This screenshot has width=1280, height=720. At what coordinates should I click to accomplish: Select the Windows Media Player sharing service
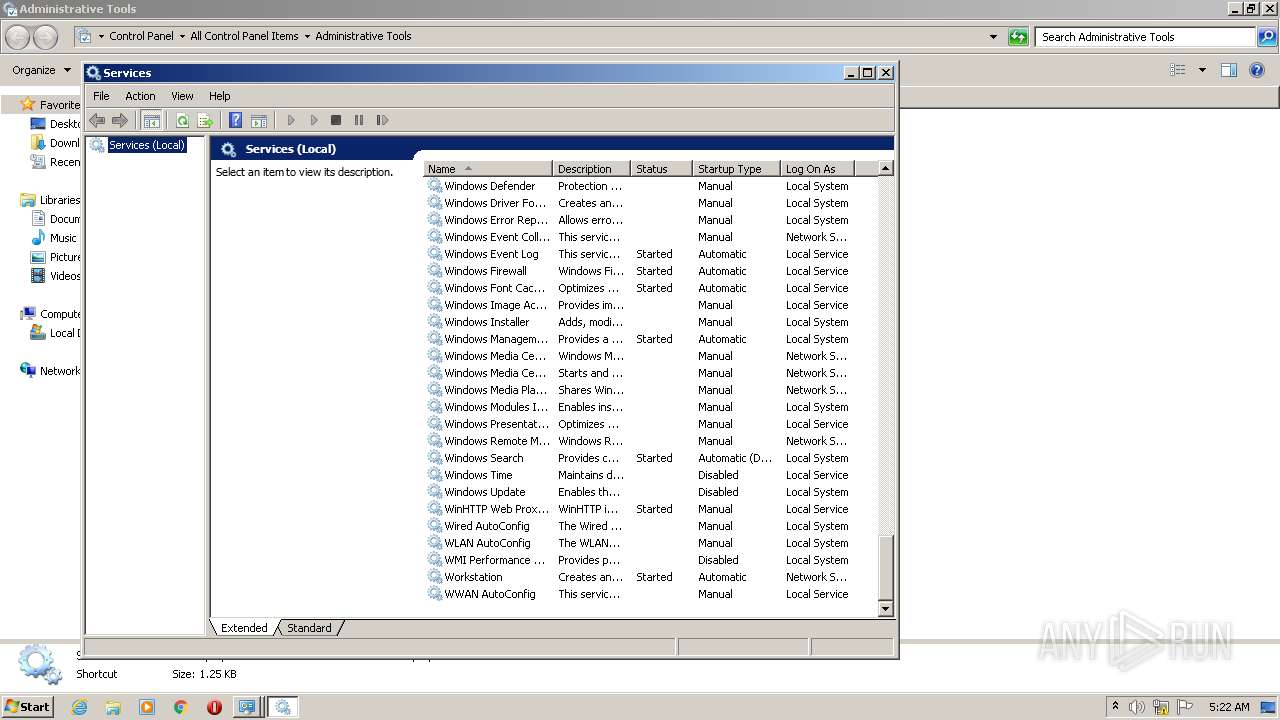(x=650, y=390)
